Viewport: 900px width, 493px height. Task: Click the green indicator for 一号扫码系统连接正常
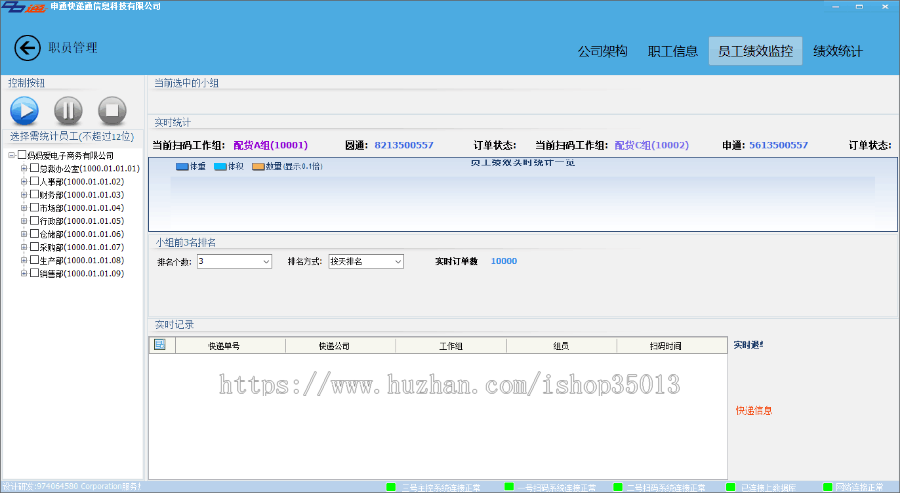tap(509, 487)
